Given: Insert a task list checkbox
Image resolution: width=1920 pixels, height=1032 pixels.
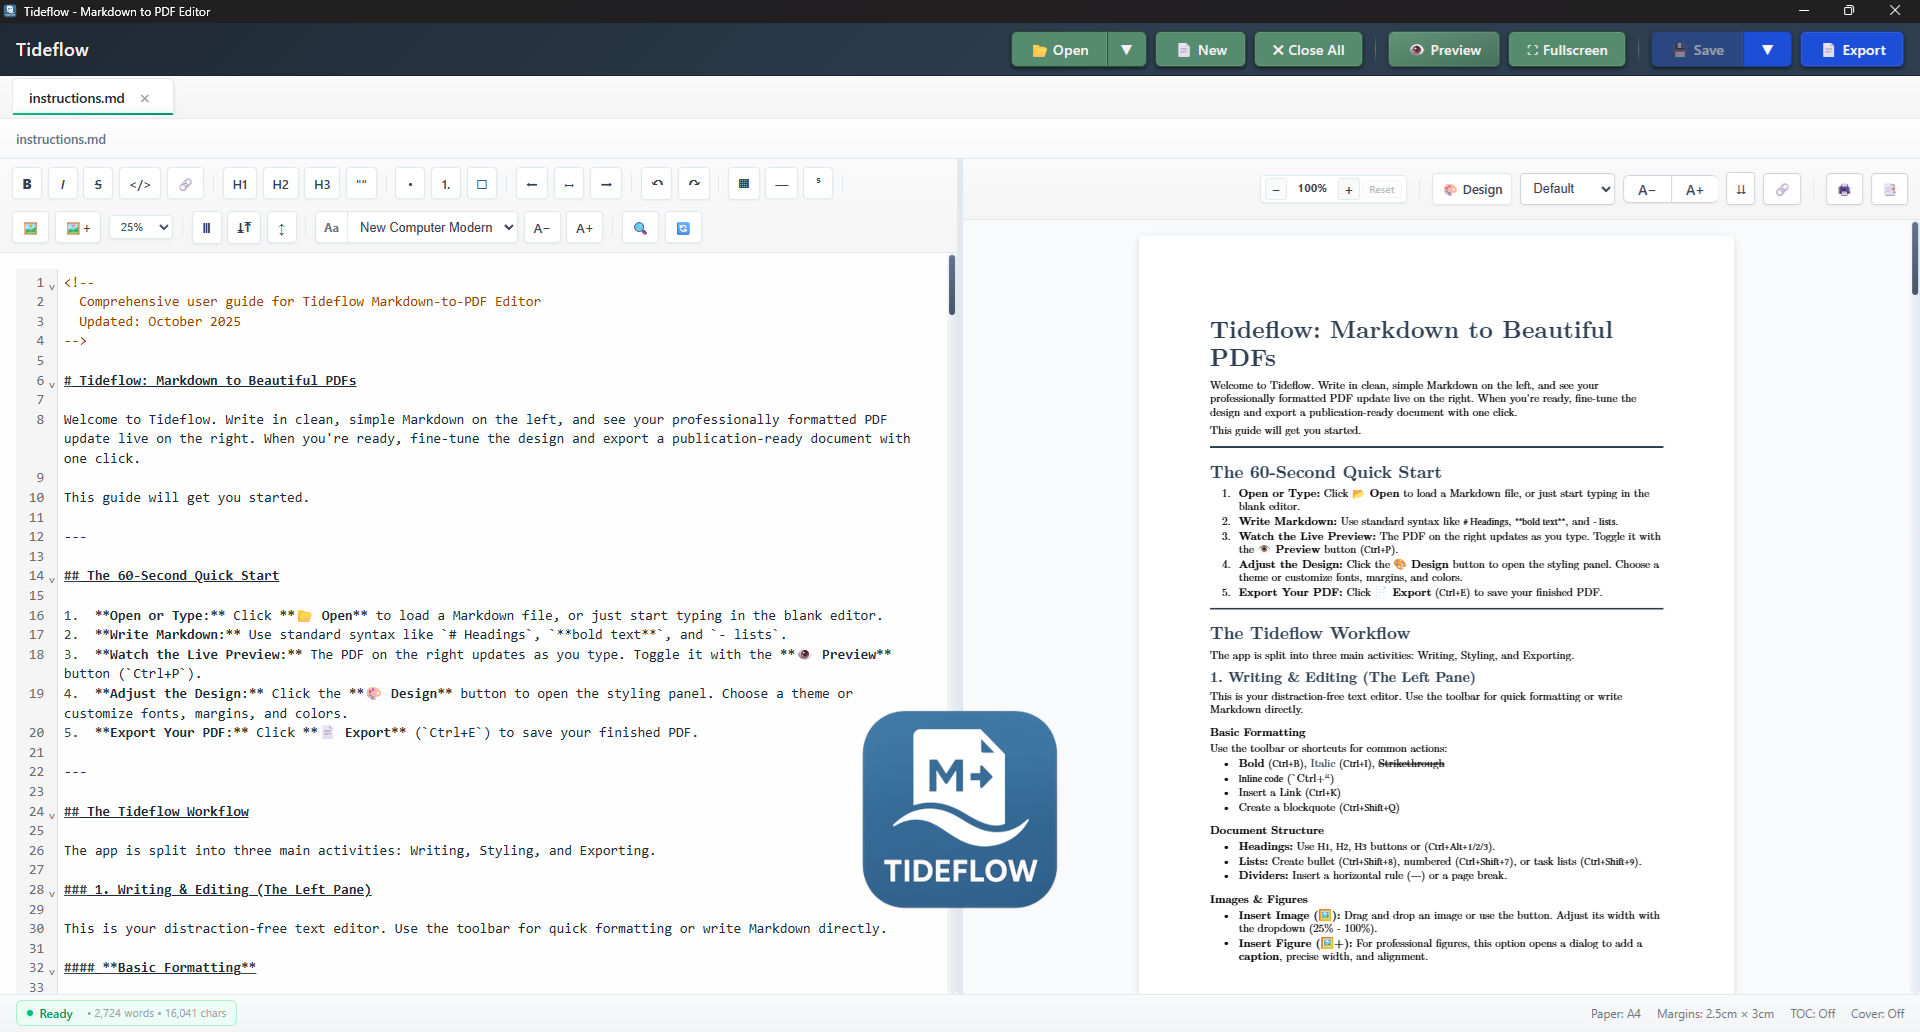Looking at the screenshot, I should pyautogui.click(x=482, y=184).
